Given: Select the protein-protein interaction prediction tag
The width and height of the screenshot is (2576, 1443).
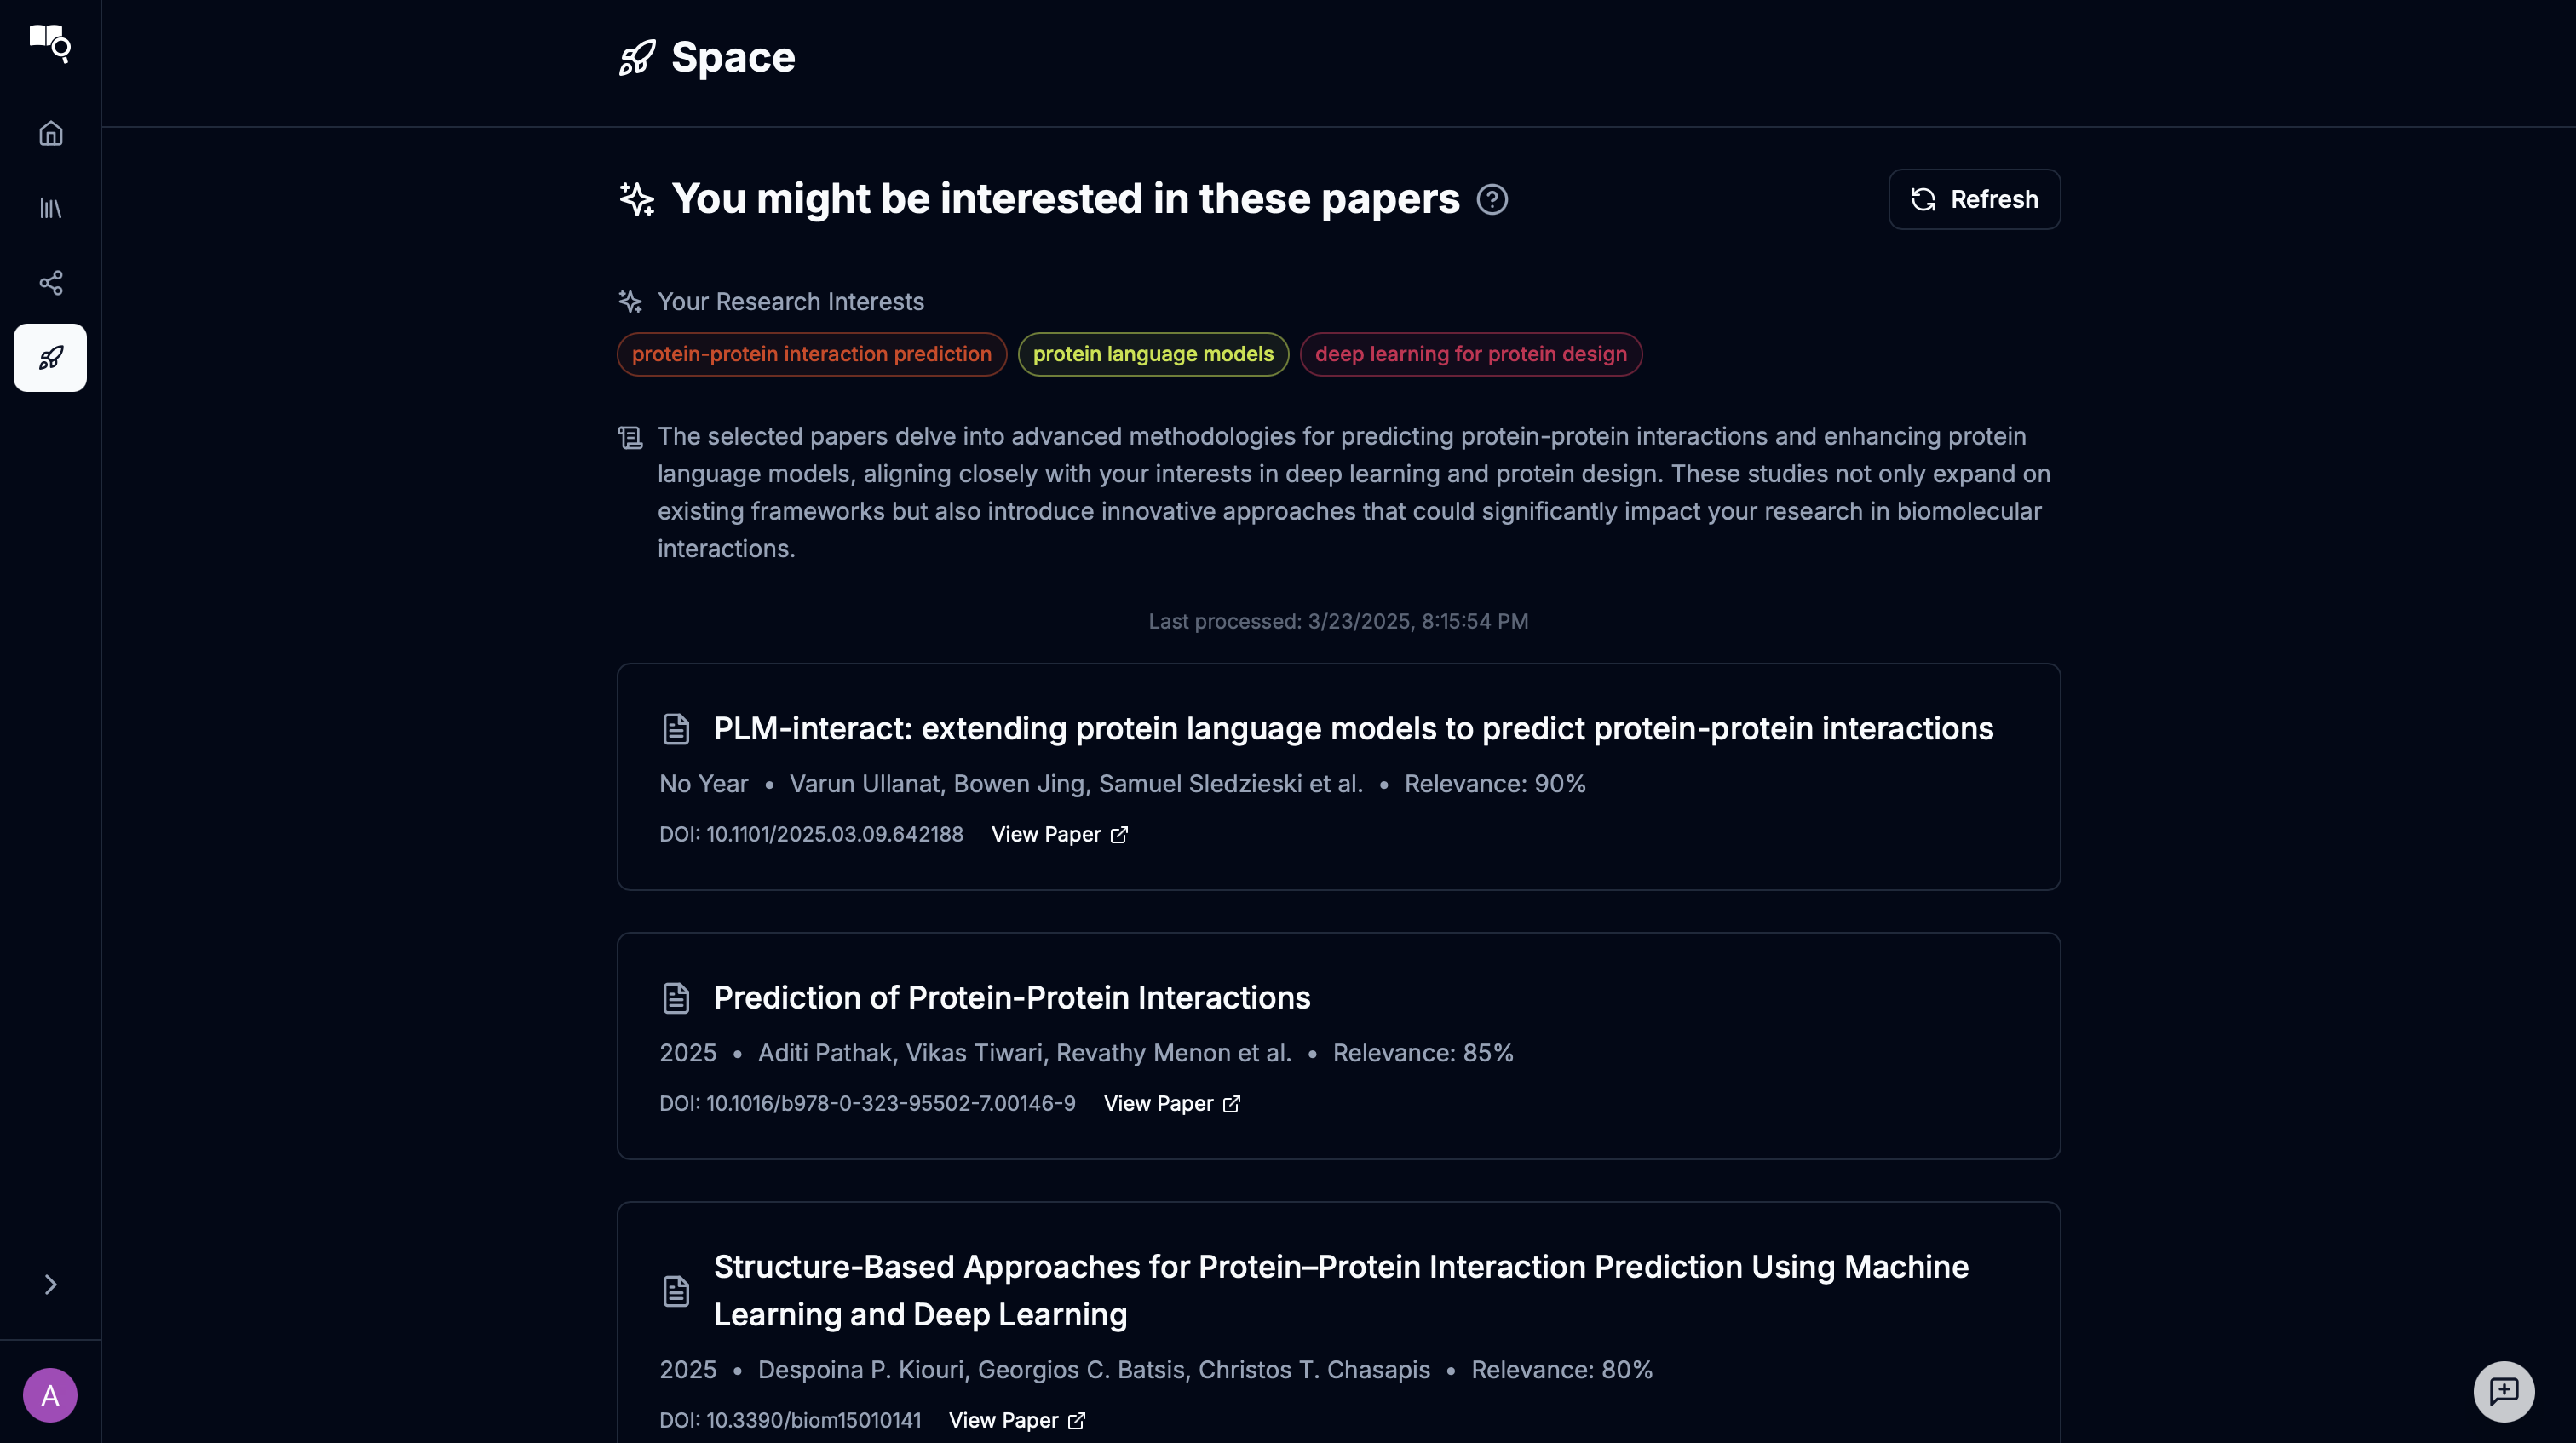Looking at the screenshot, I should point(811,354).
